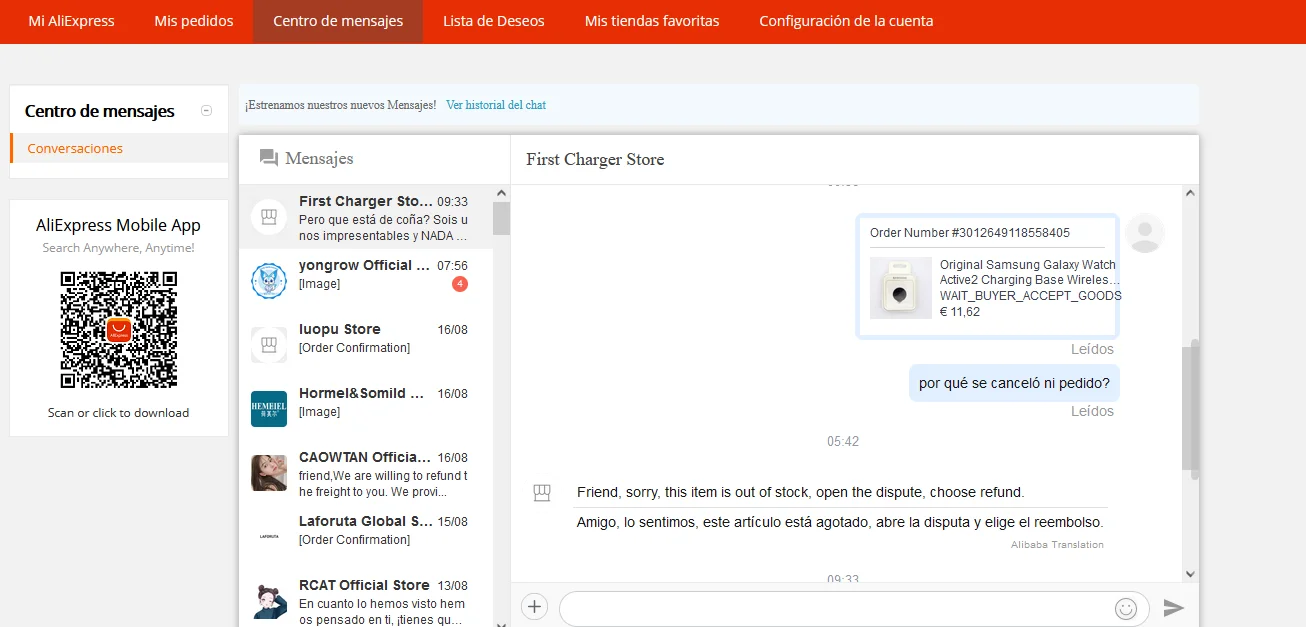This screenshot has height=627, width=1306.
Task: Select Conversaciones in the sidebar
Action: 75,148
